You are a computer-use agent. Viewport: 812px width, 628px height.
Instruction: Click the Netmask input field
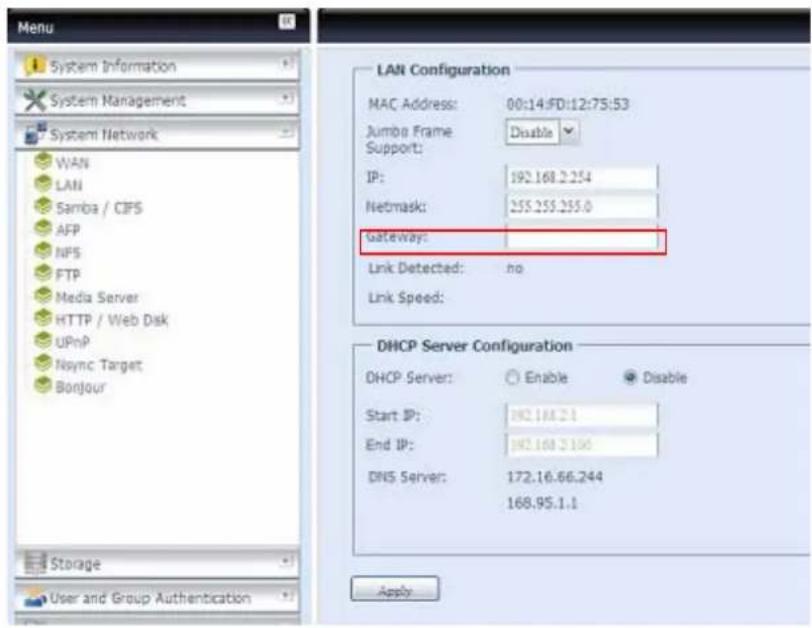tap(582, 207)
